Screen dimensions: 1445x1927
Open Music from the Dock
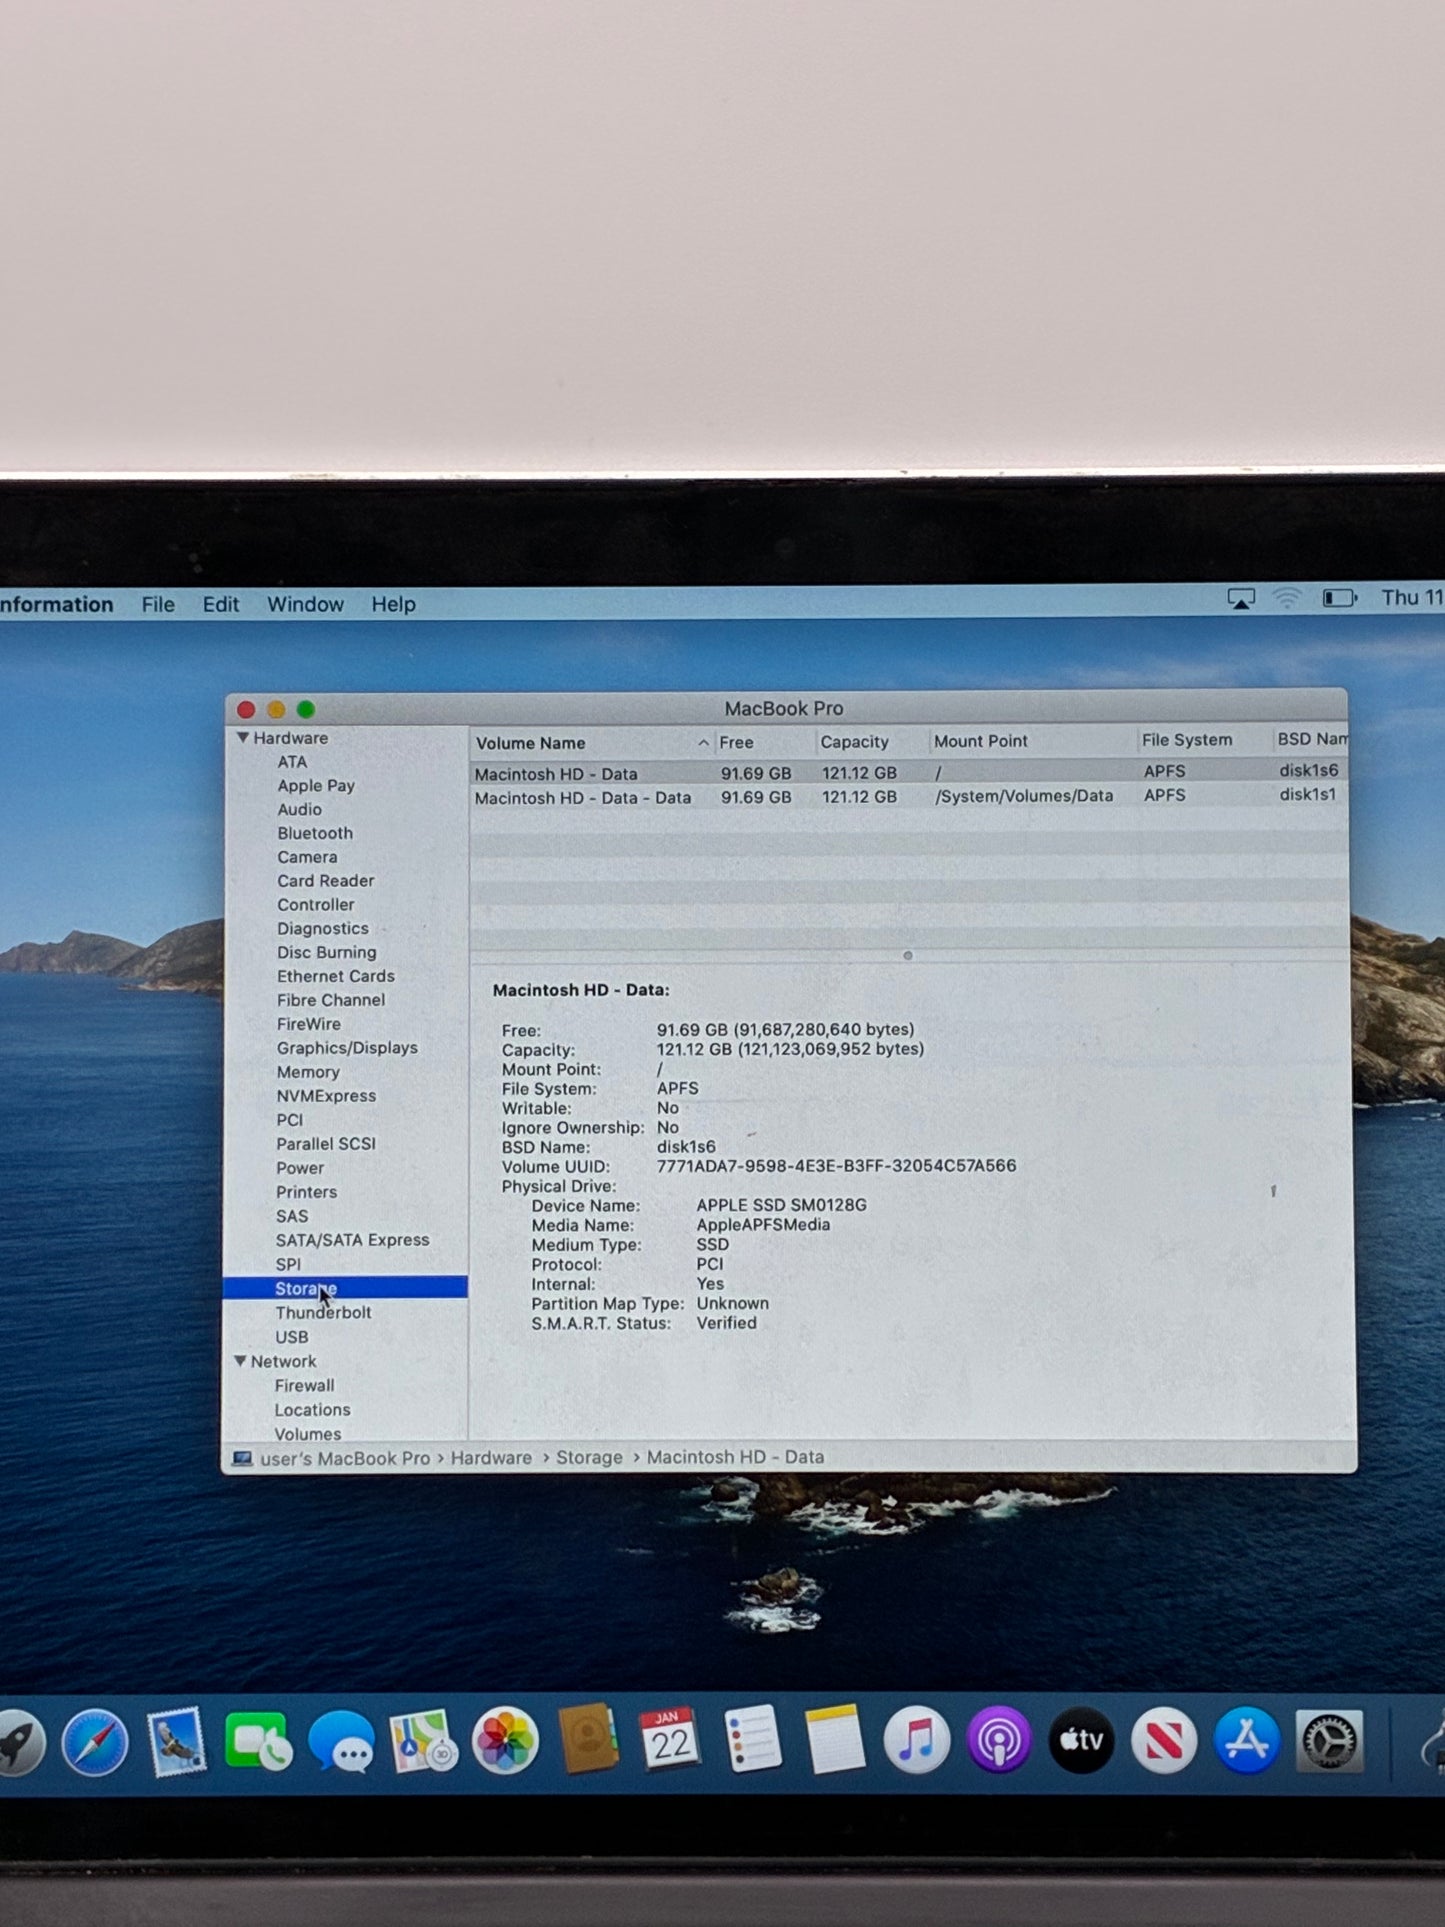[x=916, y=1740]
